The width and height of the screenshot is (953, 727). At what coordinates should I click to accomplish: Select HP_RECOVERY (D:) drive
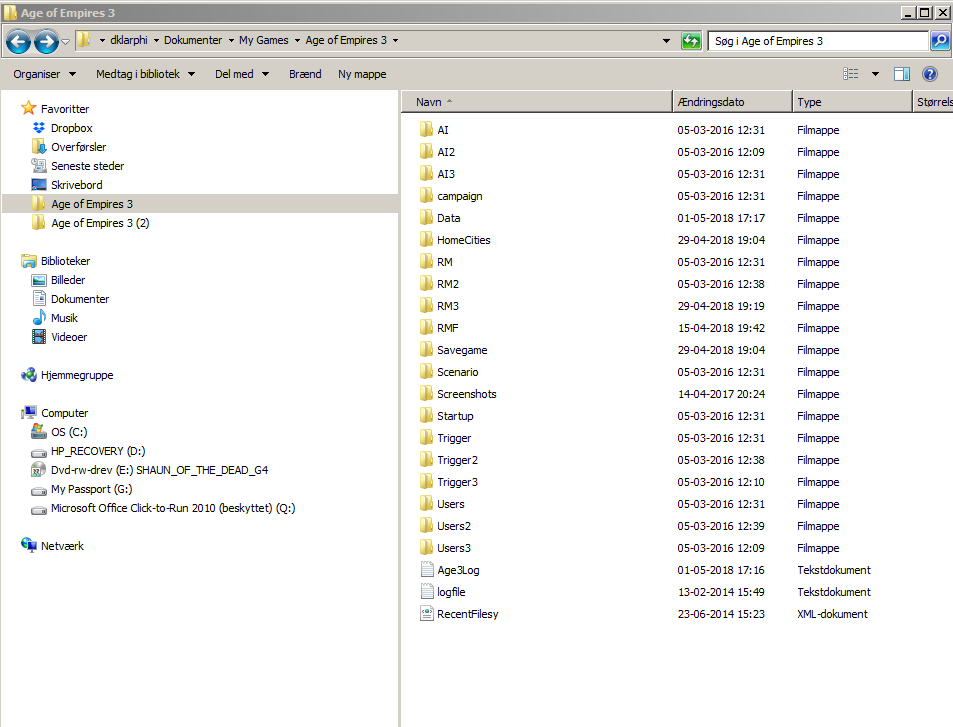click(98, 450)
